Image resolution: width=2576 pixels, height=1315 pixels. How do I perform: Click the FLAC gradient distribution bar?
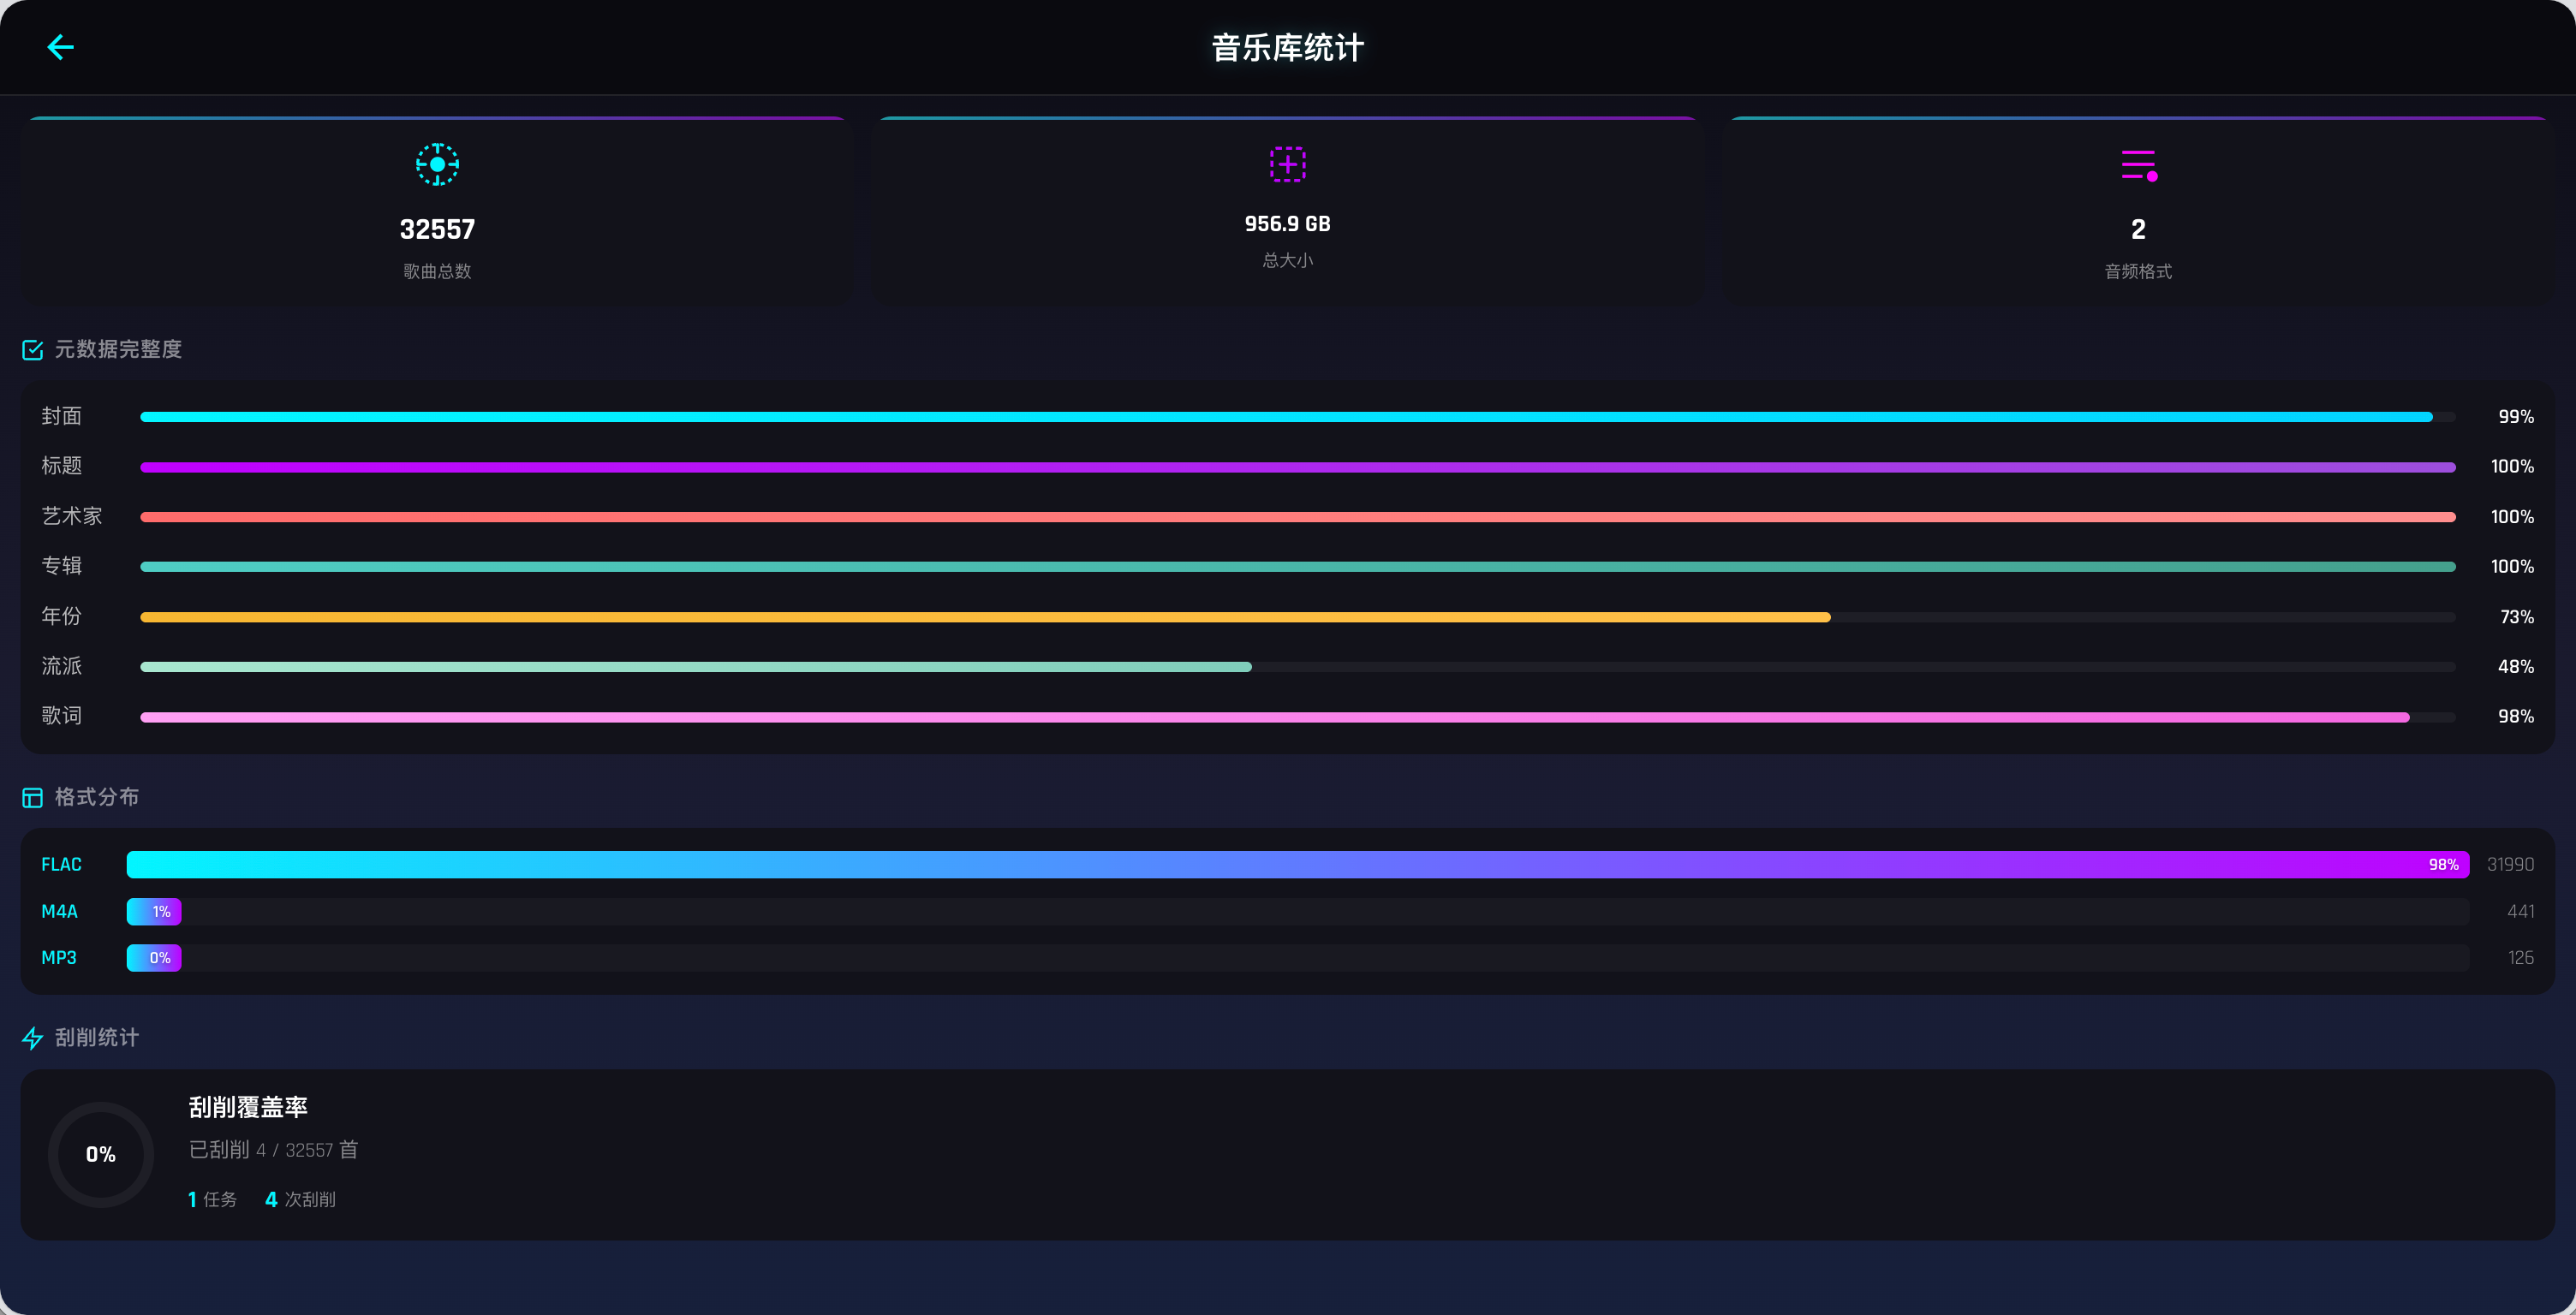pos(1298,865)
